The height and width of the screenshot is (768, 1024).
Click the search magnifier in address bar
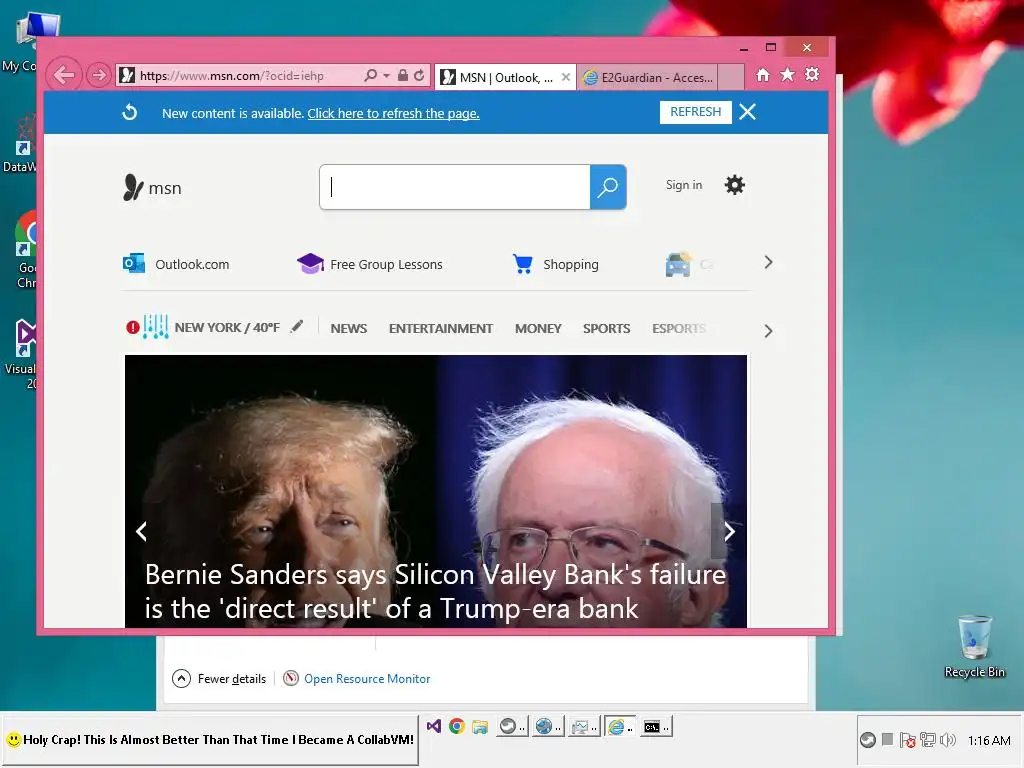pyautogui.click(x=370, y=75)
